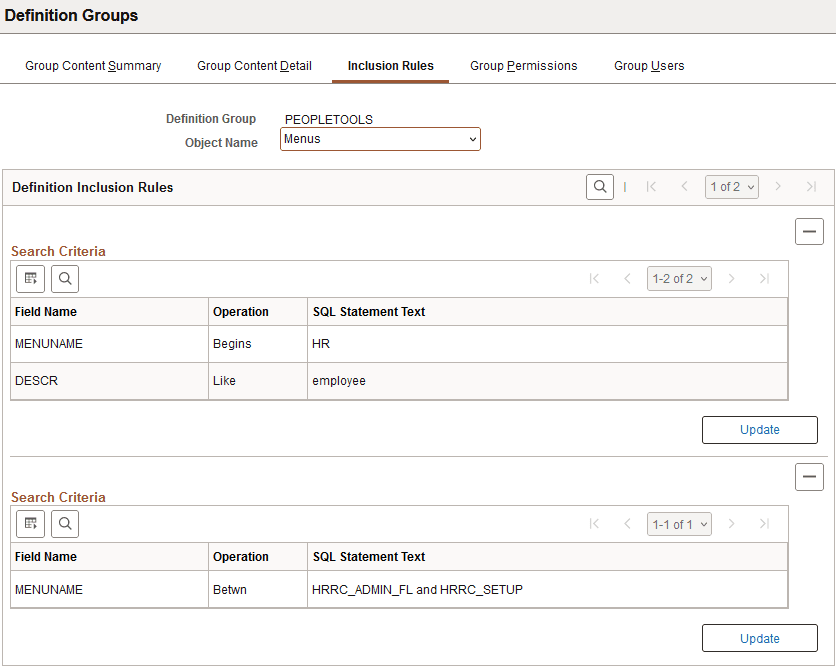Viewport: 836px width, 671px height.
Task: Collapse the second Search Criteria section
Action: point(809,477)
